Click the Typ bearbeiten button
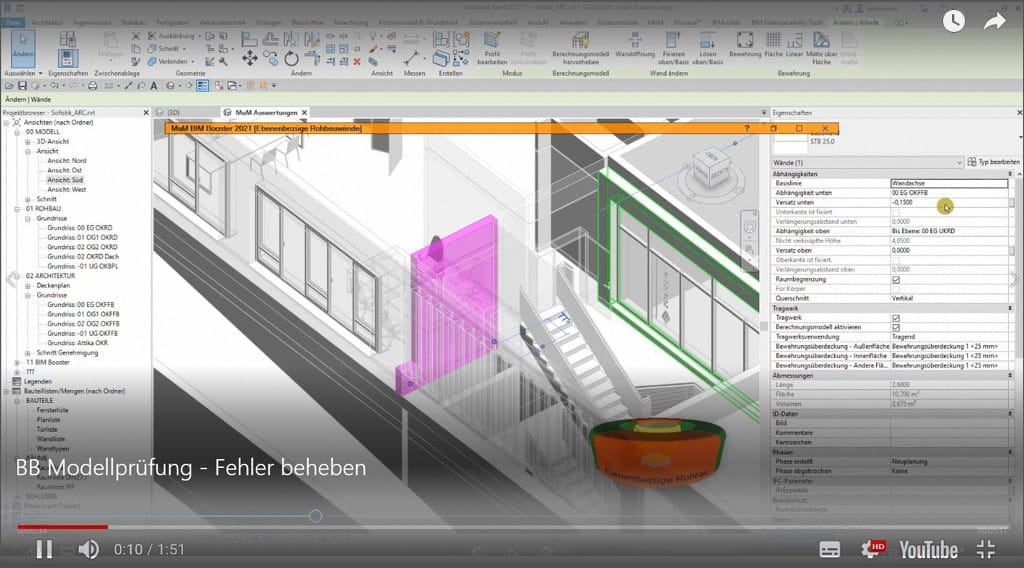The image size is (1024, 568). (994, 161)
